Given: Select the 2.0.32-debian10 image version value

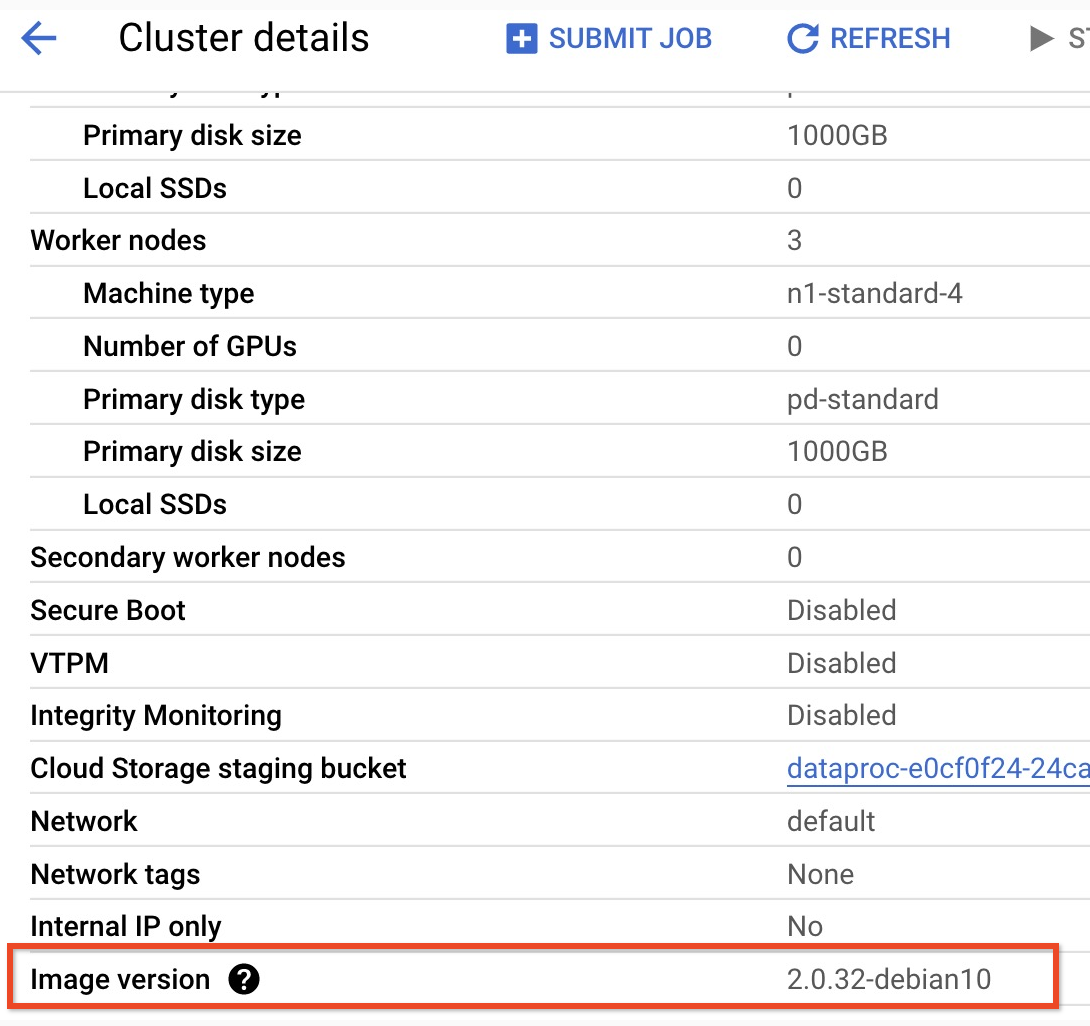Looking at the screenshot, I should [889, 979].
